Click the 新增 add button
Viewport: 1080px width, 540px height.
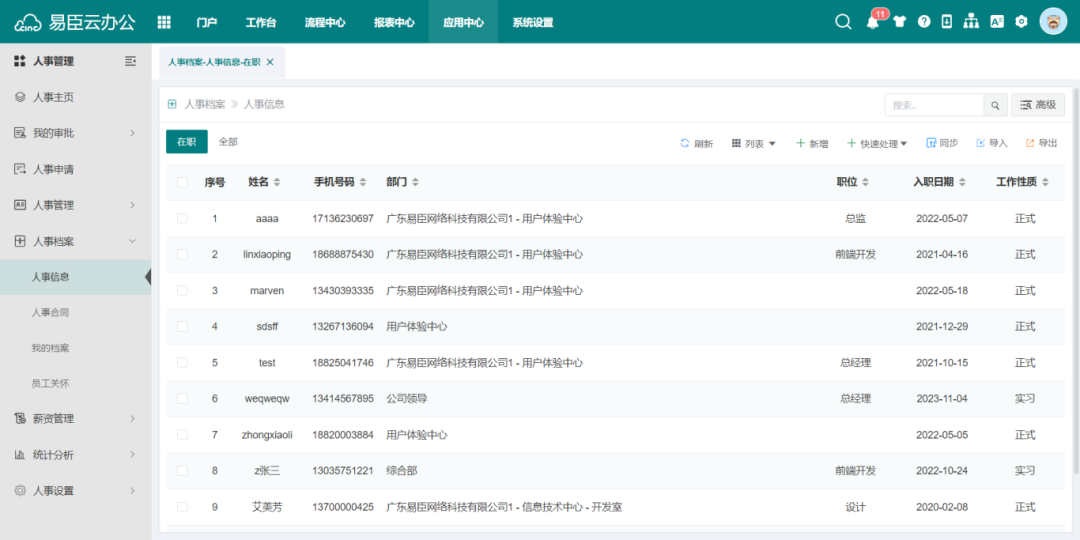[812, 143]
